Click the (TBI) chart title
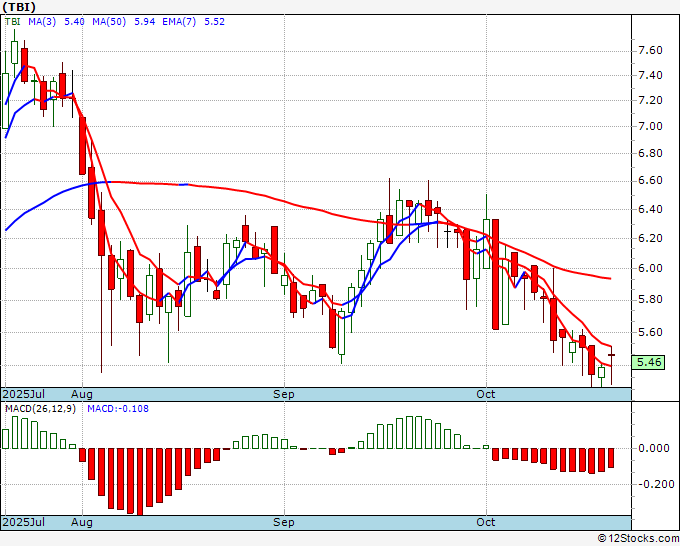The image size is (680, 546). pyautogui.click(x=19, y=7)
